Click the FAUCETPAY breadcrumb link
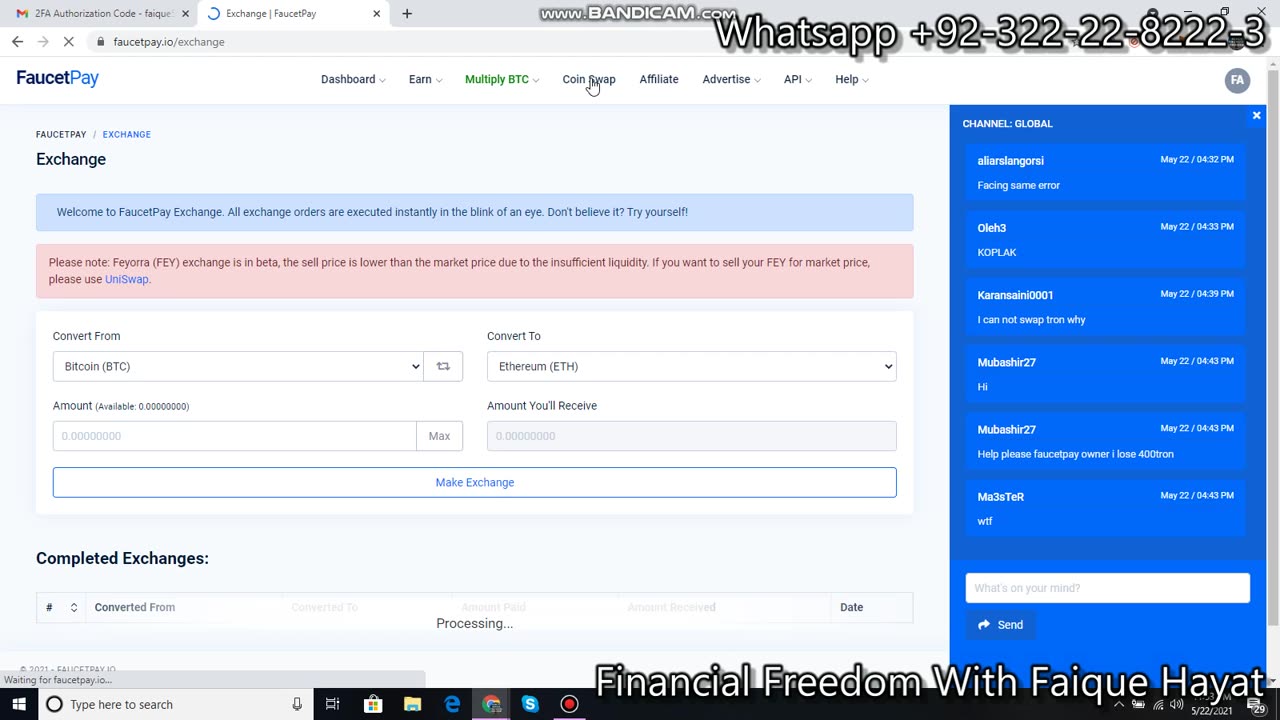This screenshot has height=720, width=1280. click(x=61, y=134)
